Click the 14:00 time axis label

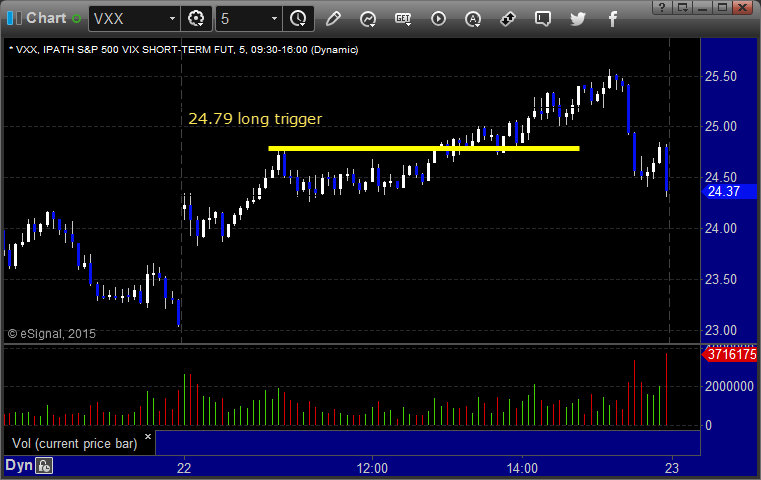pyautogui.click(x=522, y=468)
